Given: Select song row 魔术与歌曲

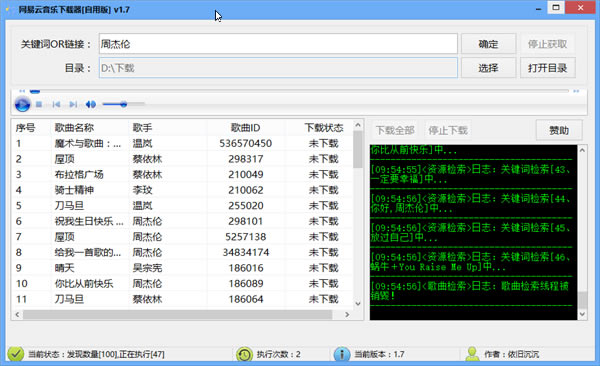Looking at the screenshot, I should tap(182, 144).
